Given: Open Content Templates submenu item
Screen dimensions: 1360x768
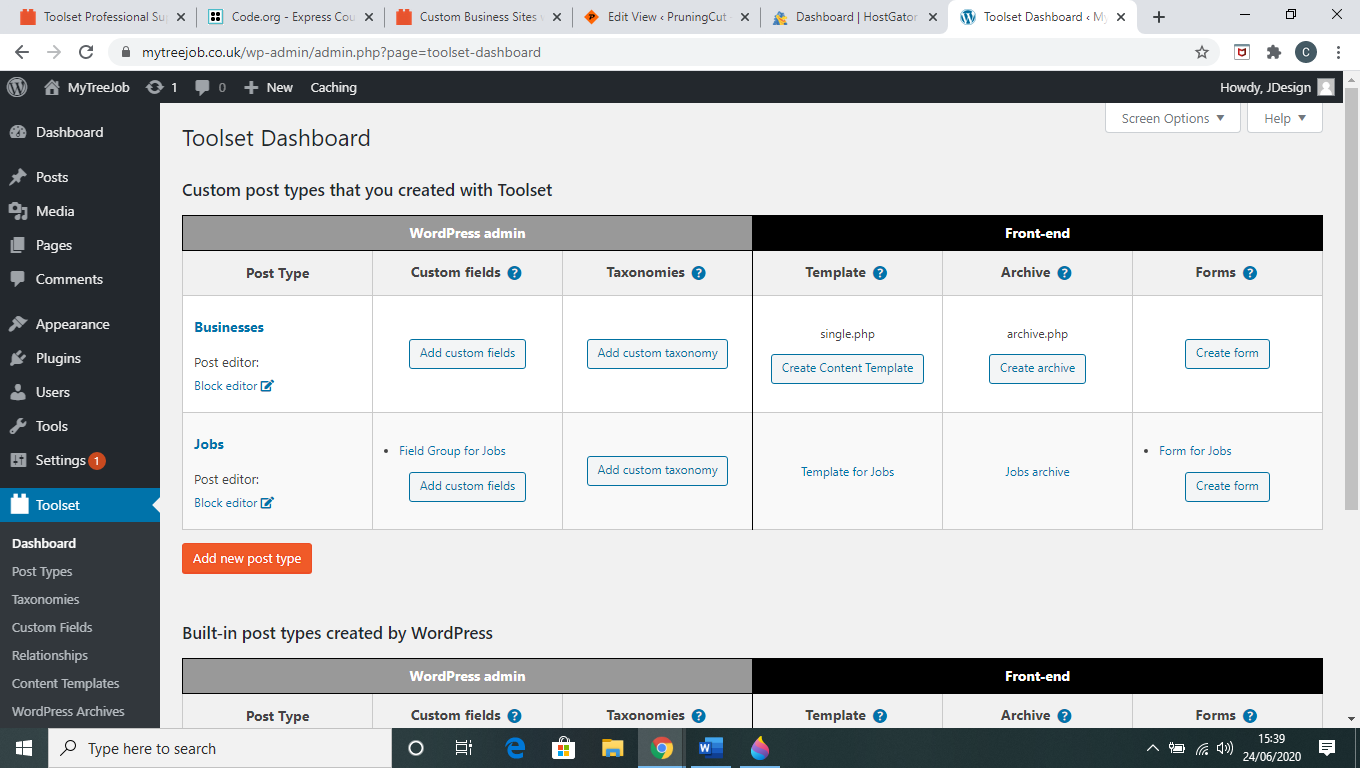Looking at the screenshot, I should 66,683.
